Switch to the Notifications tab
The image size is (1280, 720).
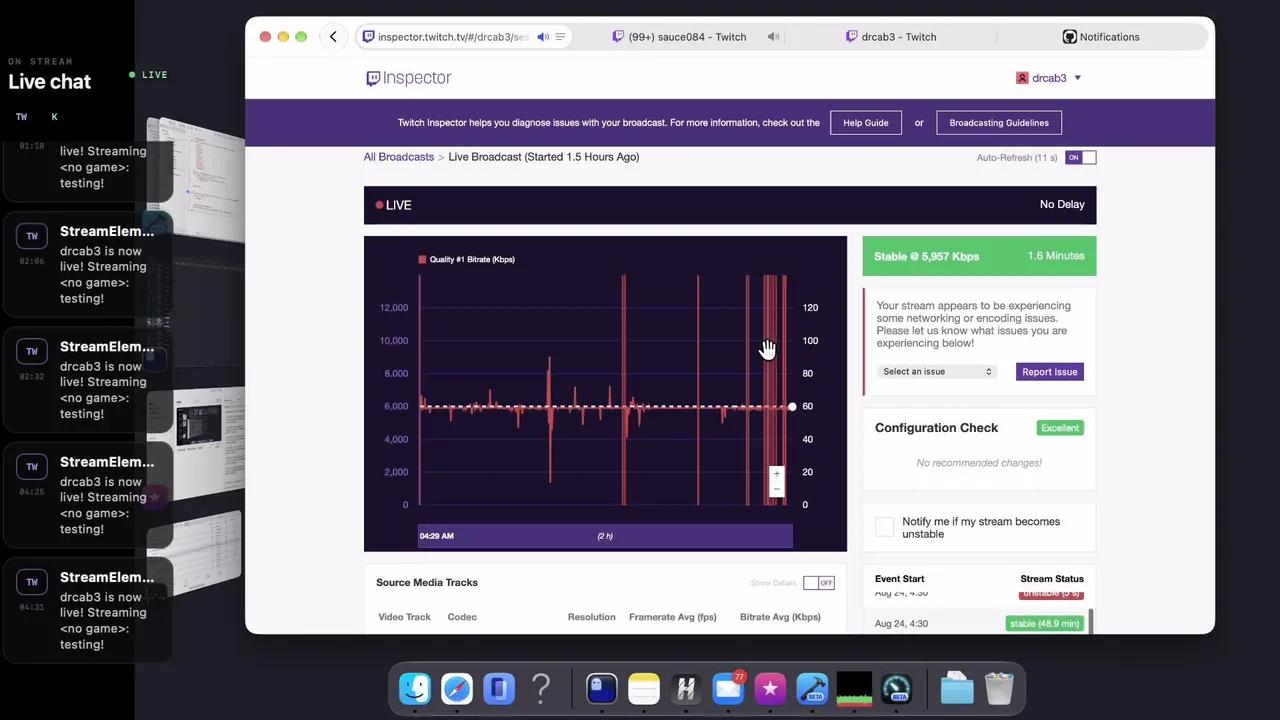(x=1101, y=37)
